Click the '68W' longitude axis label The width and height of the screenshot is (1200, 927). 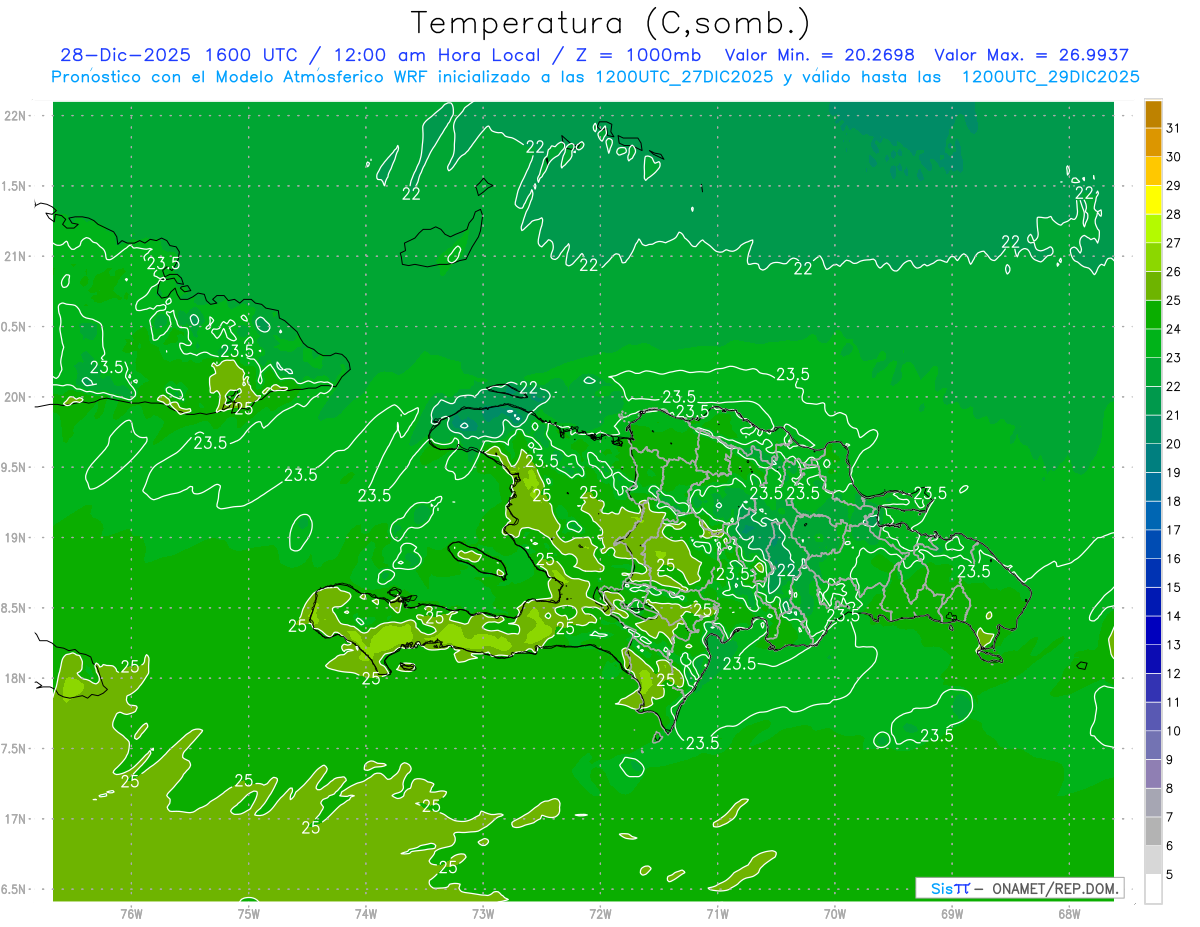pos(1069,913)
